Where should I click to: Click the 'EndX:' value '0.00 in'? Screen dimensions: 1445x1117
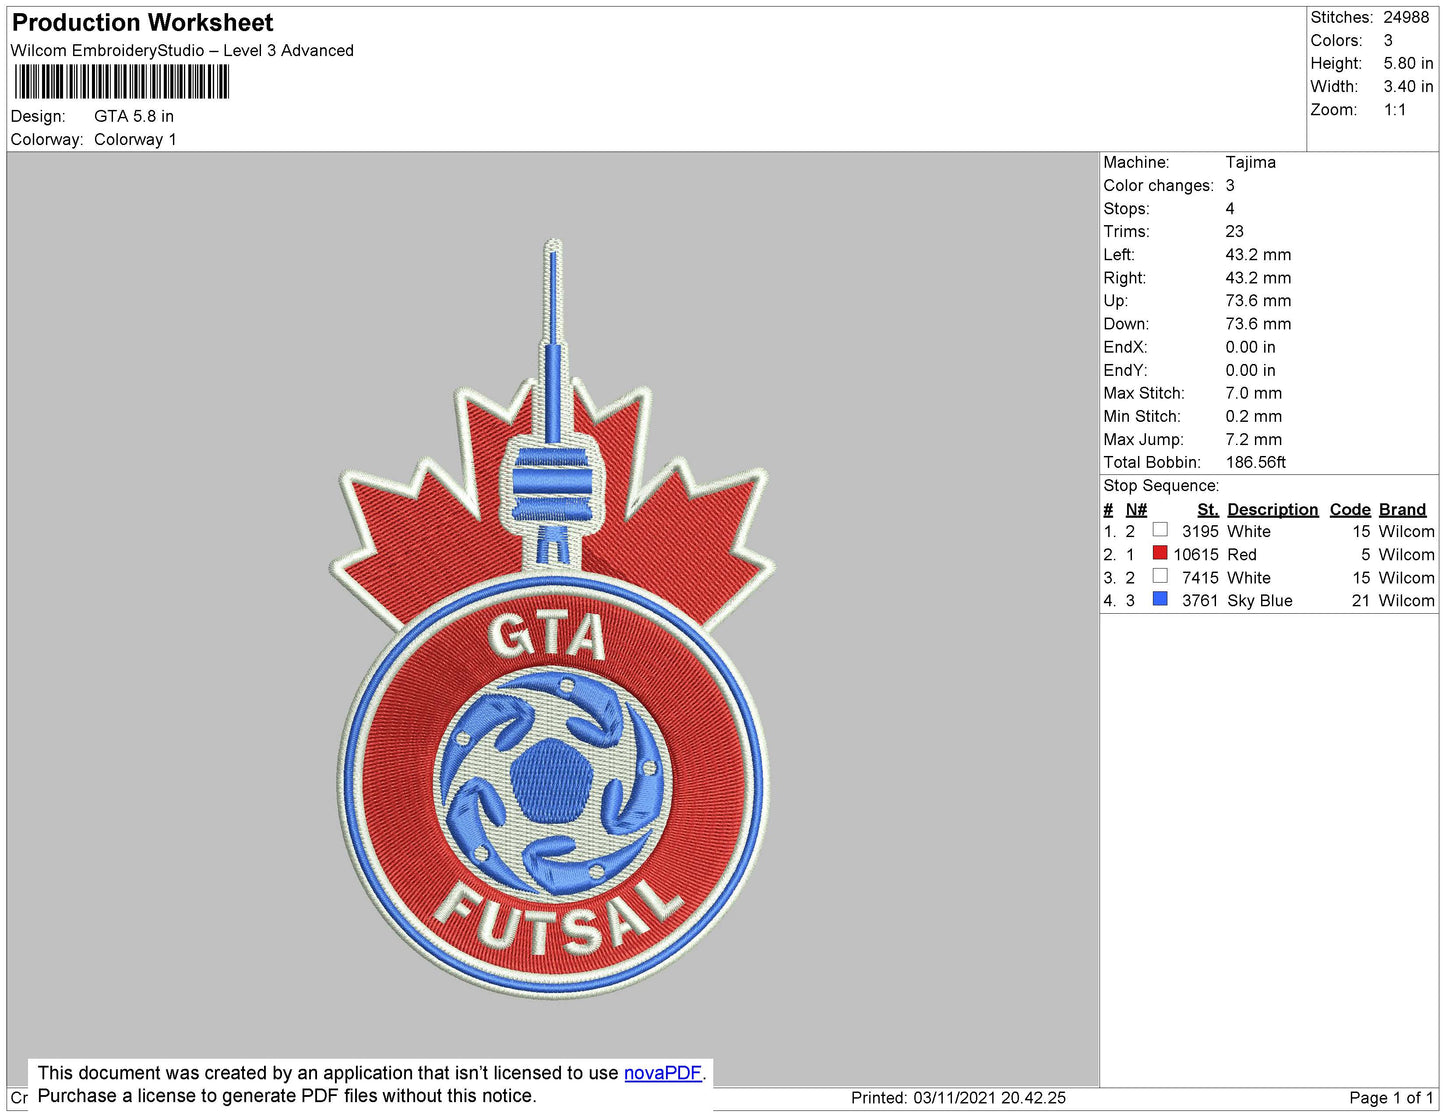[x=1250, y=347]
